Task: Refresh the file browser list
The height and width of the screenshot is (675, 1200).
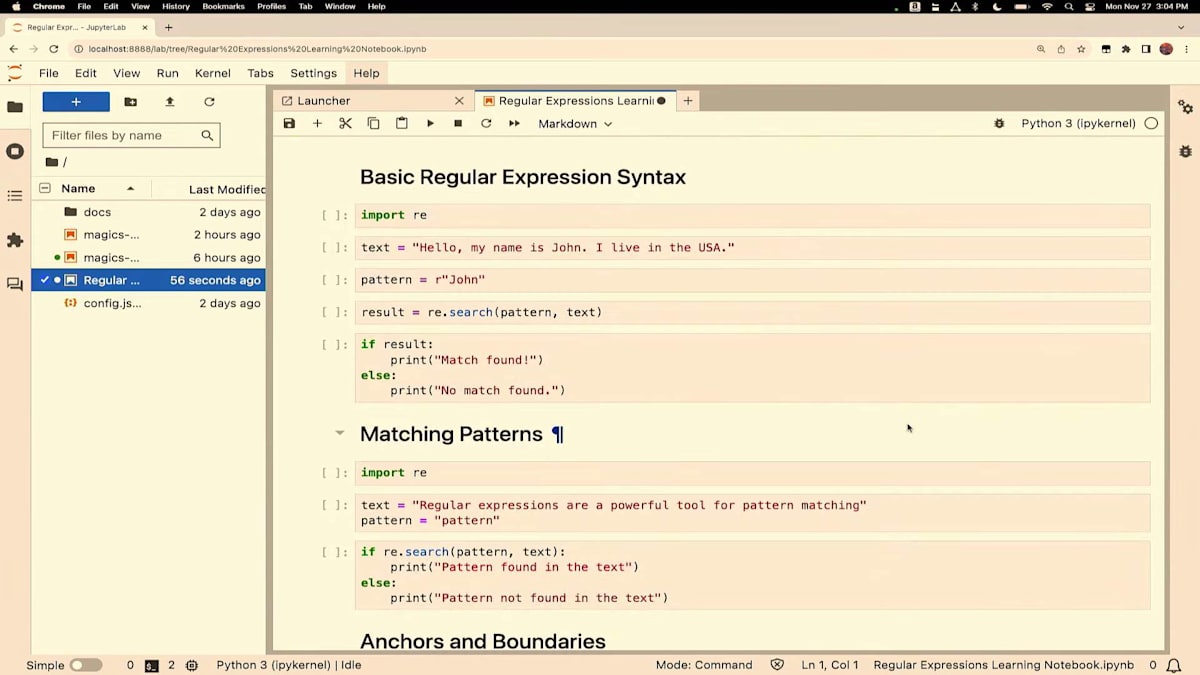Action: pyautogui.click(x=209, y=102)
